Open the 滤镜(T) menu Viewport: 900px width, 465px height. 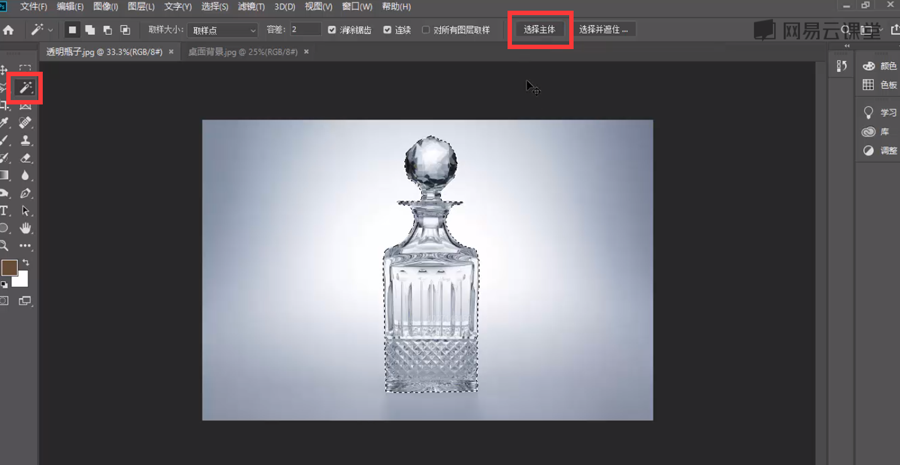point(251,7)
